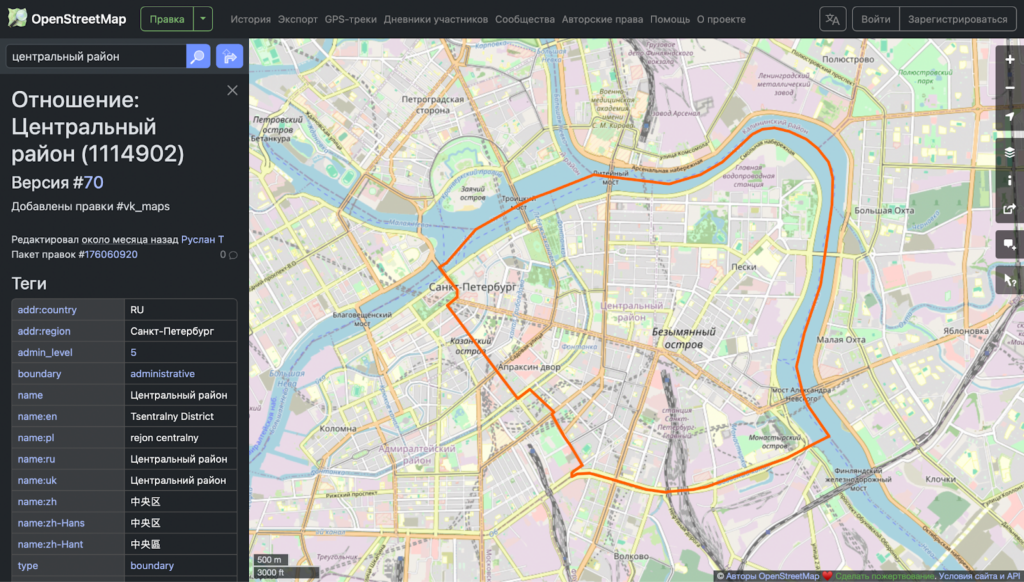Click the Войти login button
Screen dimensions: 1024x582
pos(875,19)
